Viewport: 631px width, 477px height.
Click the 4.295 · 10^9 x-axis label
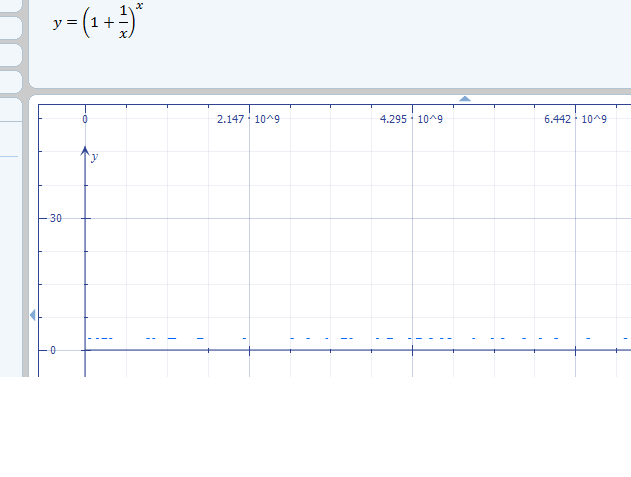411,120
